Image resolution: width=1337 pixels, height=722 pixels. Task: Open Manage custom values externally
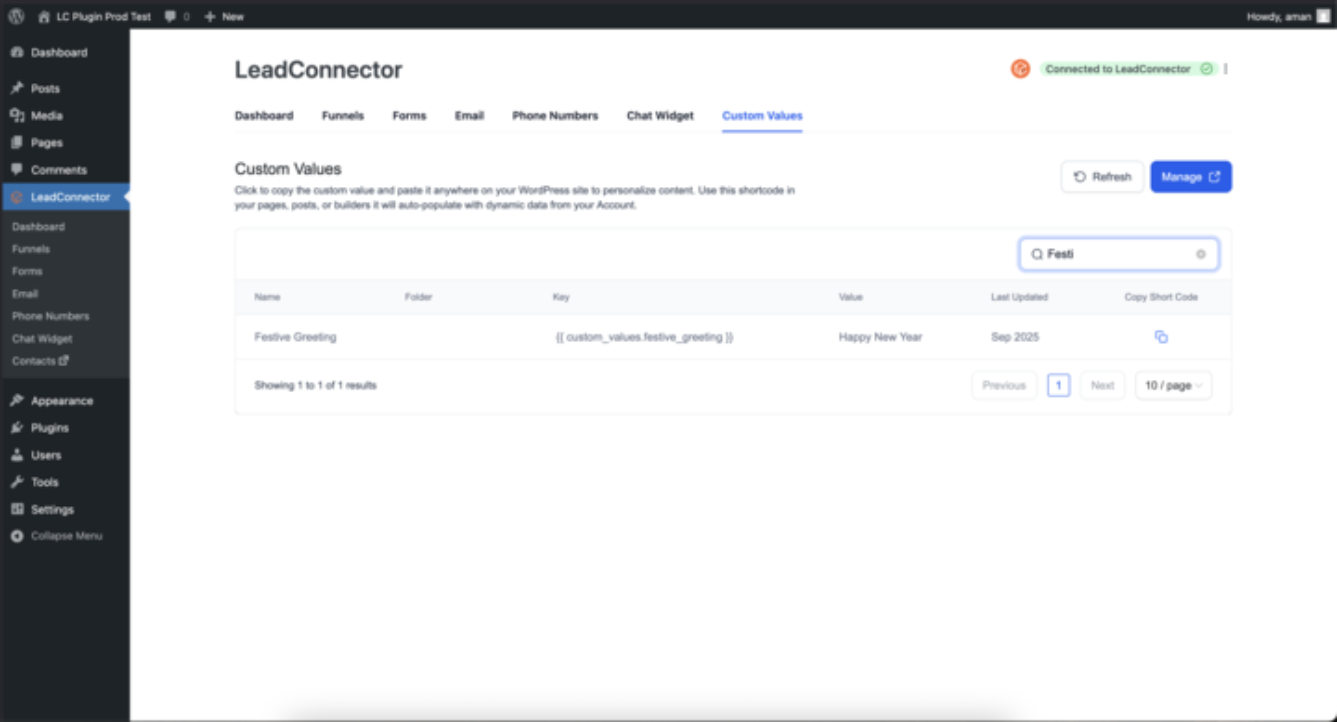point(1191,177)
